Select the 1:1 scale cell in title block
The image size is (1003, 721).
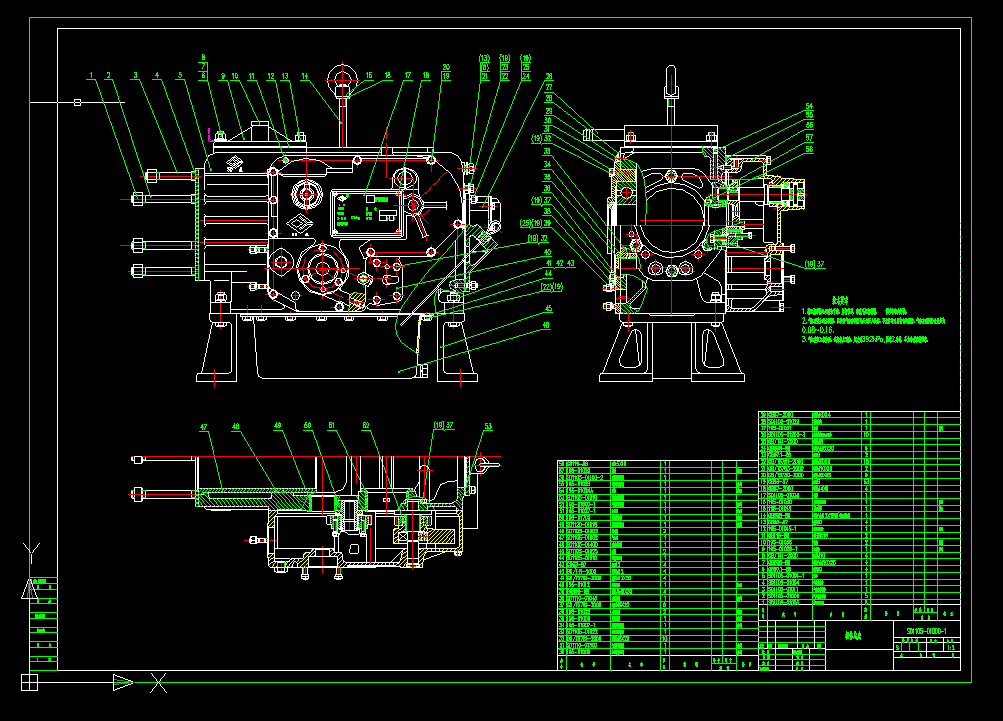(952, 647)
